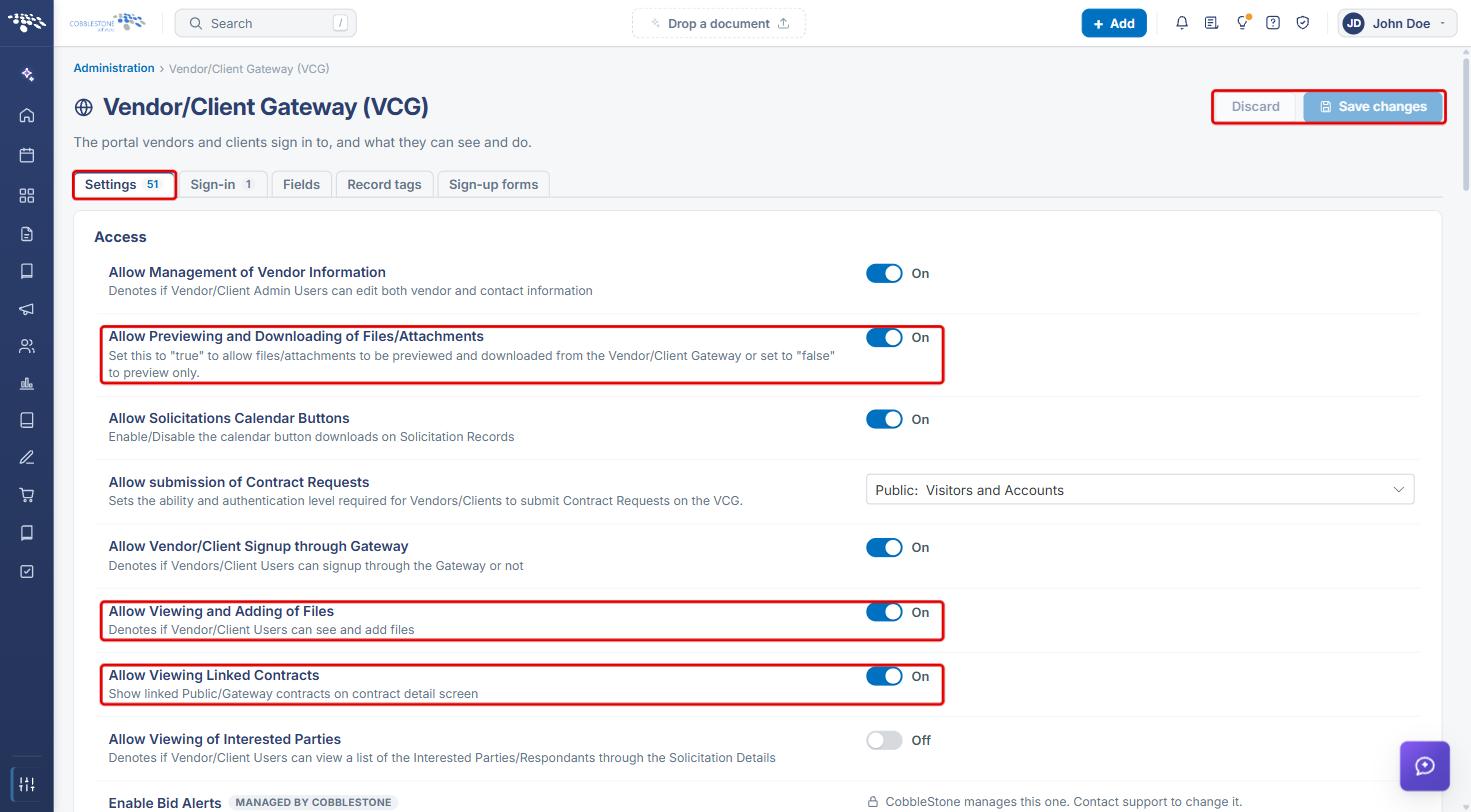Switch off Allow Viewing and Adding of Files
The image size is (1471, 812).
click(884, 612)
